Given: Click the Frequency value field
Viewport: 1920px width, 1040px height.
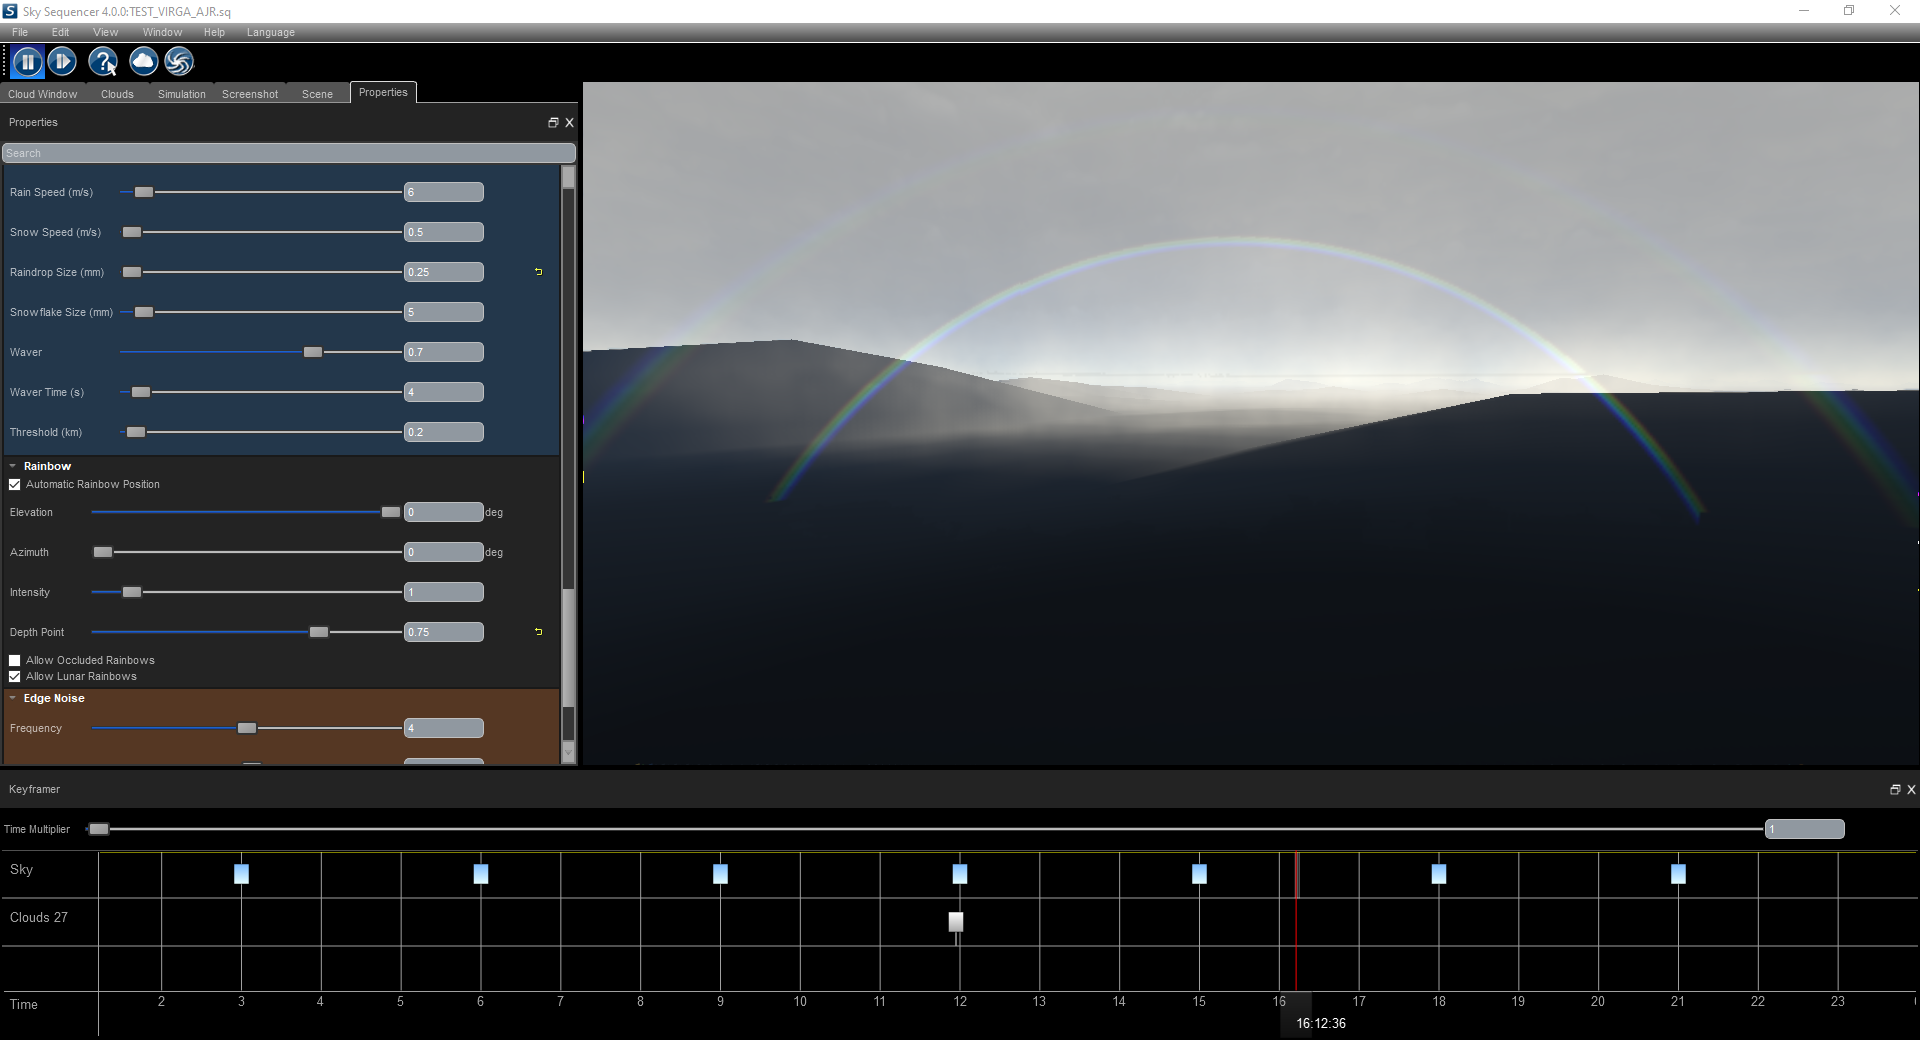Looking at the screenshot, I should pyautogui.click(x=444, y=728).
